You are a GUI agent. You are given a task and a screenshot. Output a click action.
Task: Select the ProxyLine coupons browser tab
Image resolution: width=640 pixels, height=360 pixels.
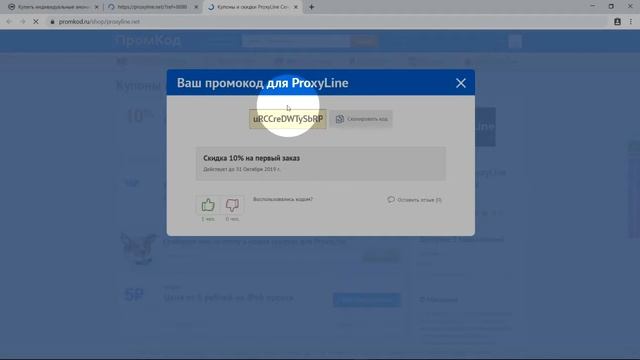coord(253,7)
